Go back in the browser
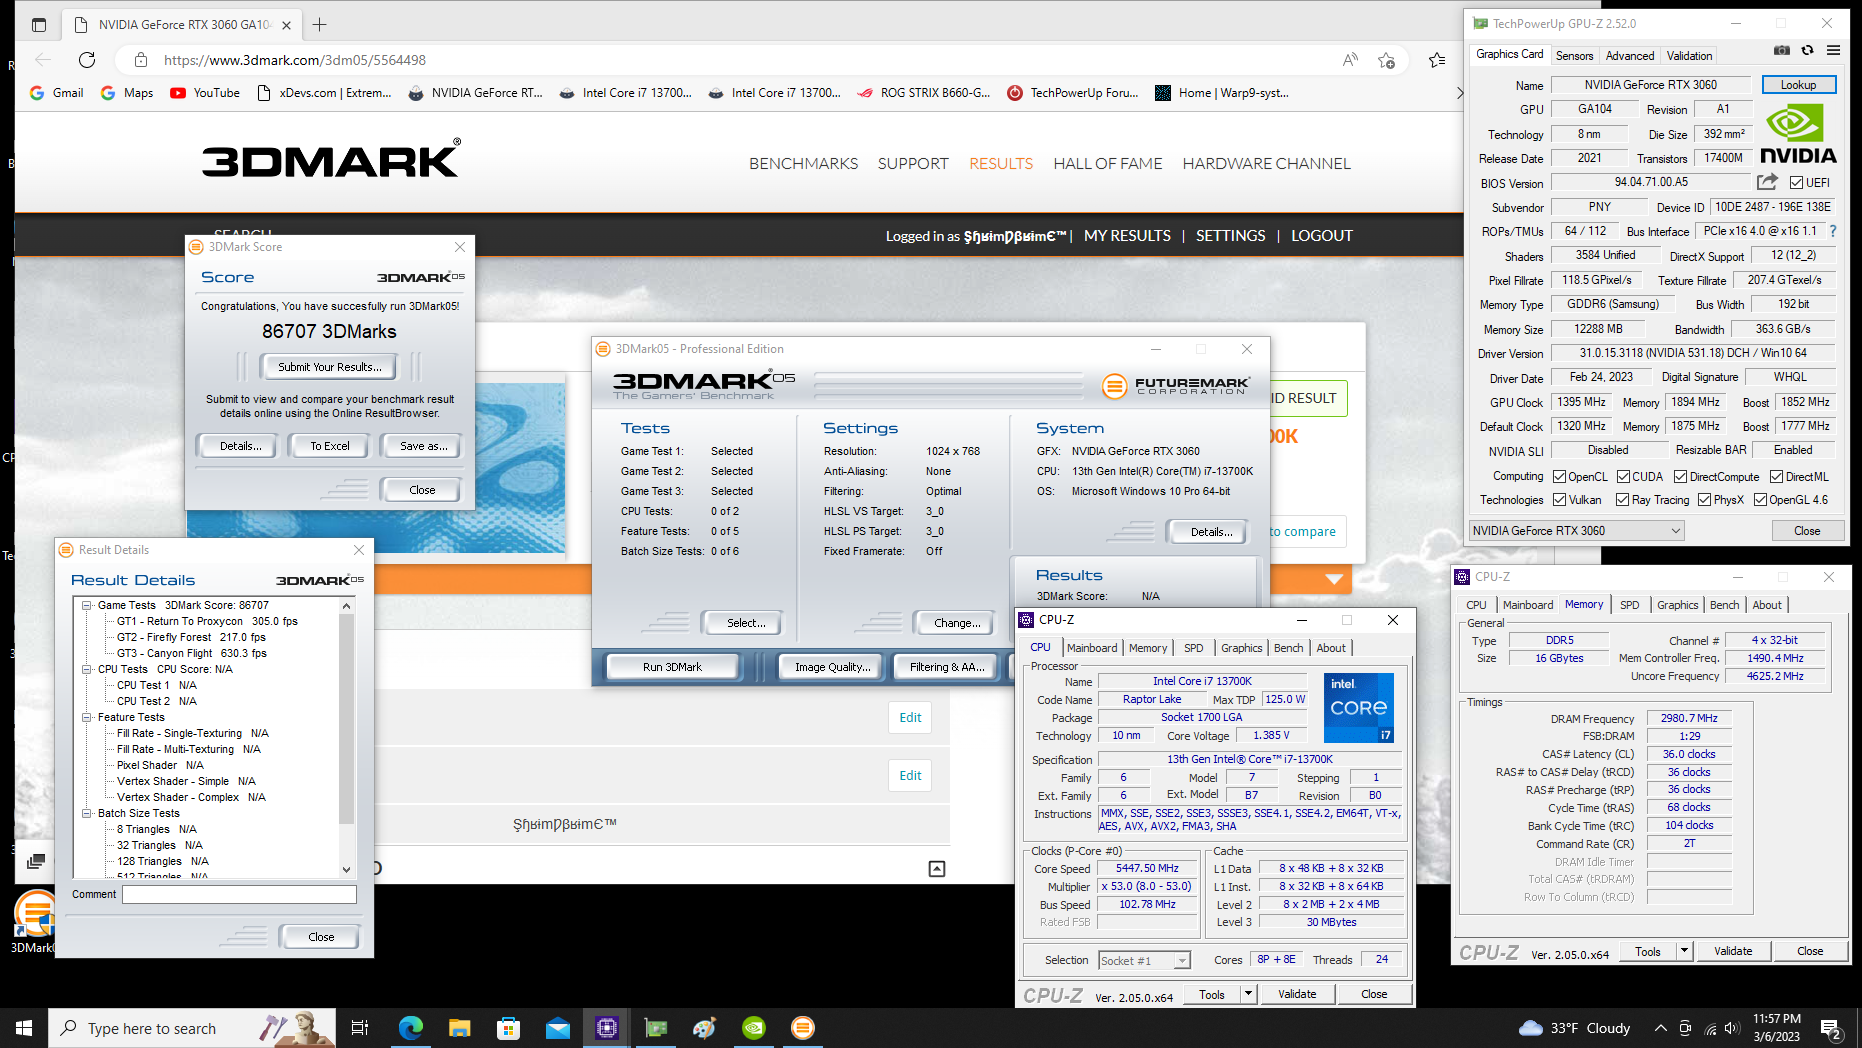 [x=42, y=60]
